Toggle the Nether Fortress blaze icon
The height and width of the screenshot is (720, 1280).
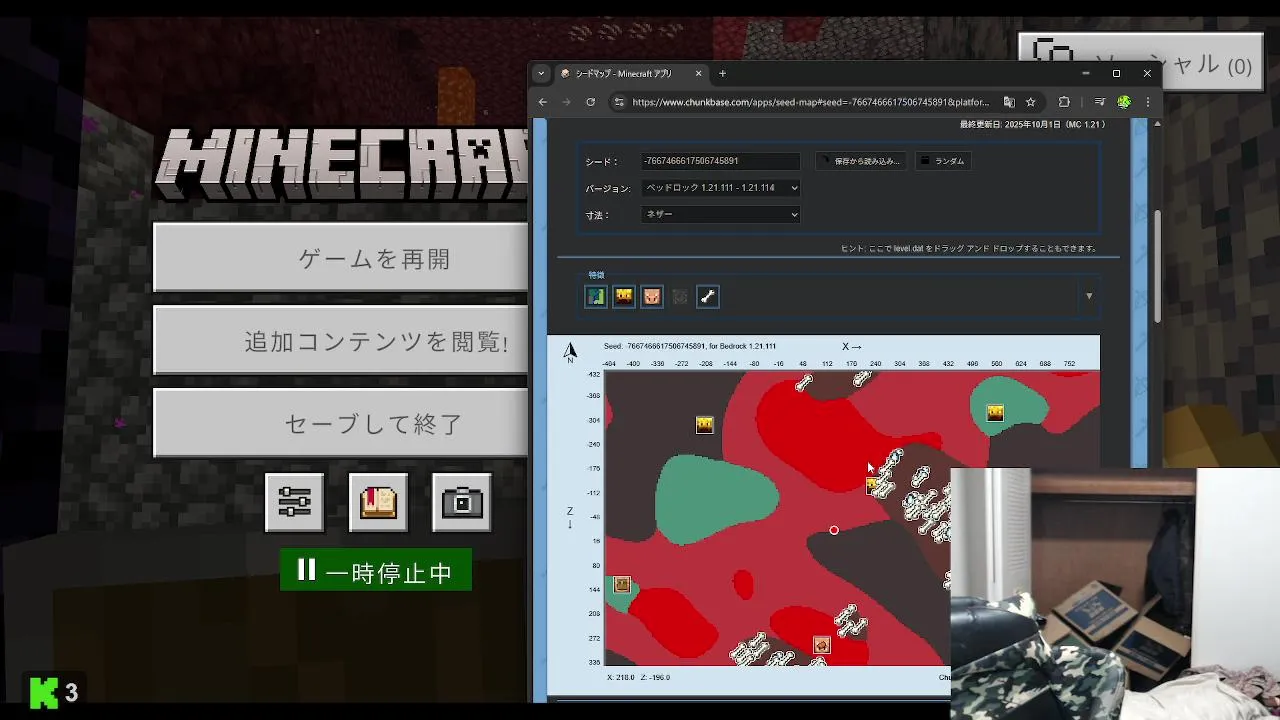point(624,296)
